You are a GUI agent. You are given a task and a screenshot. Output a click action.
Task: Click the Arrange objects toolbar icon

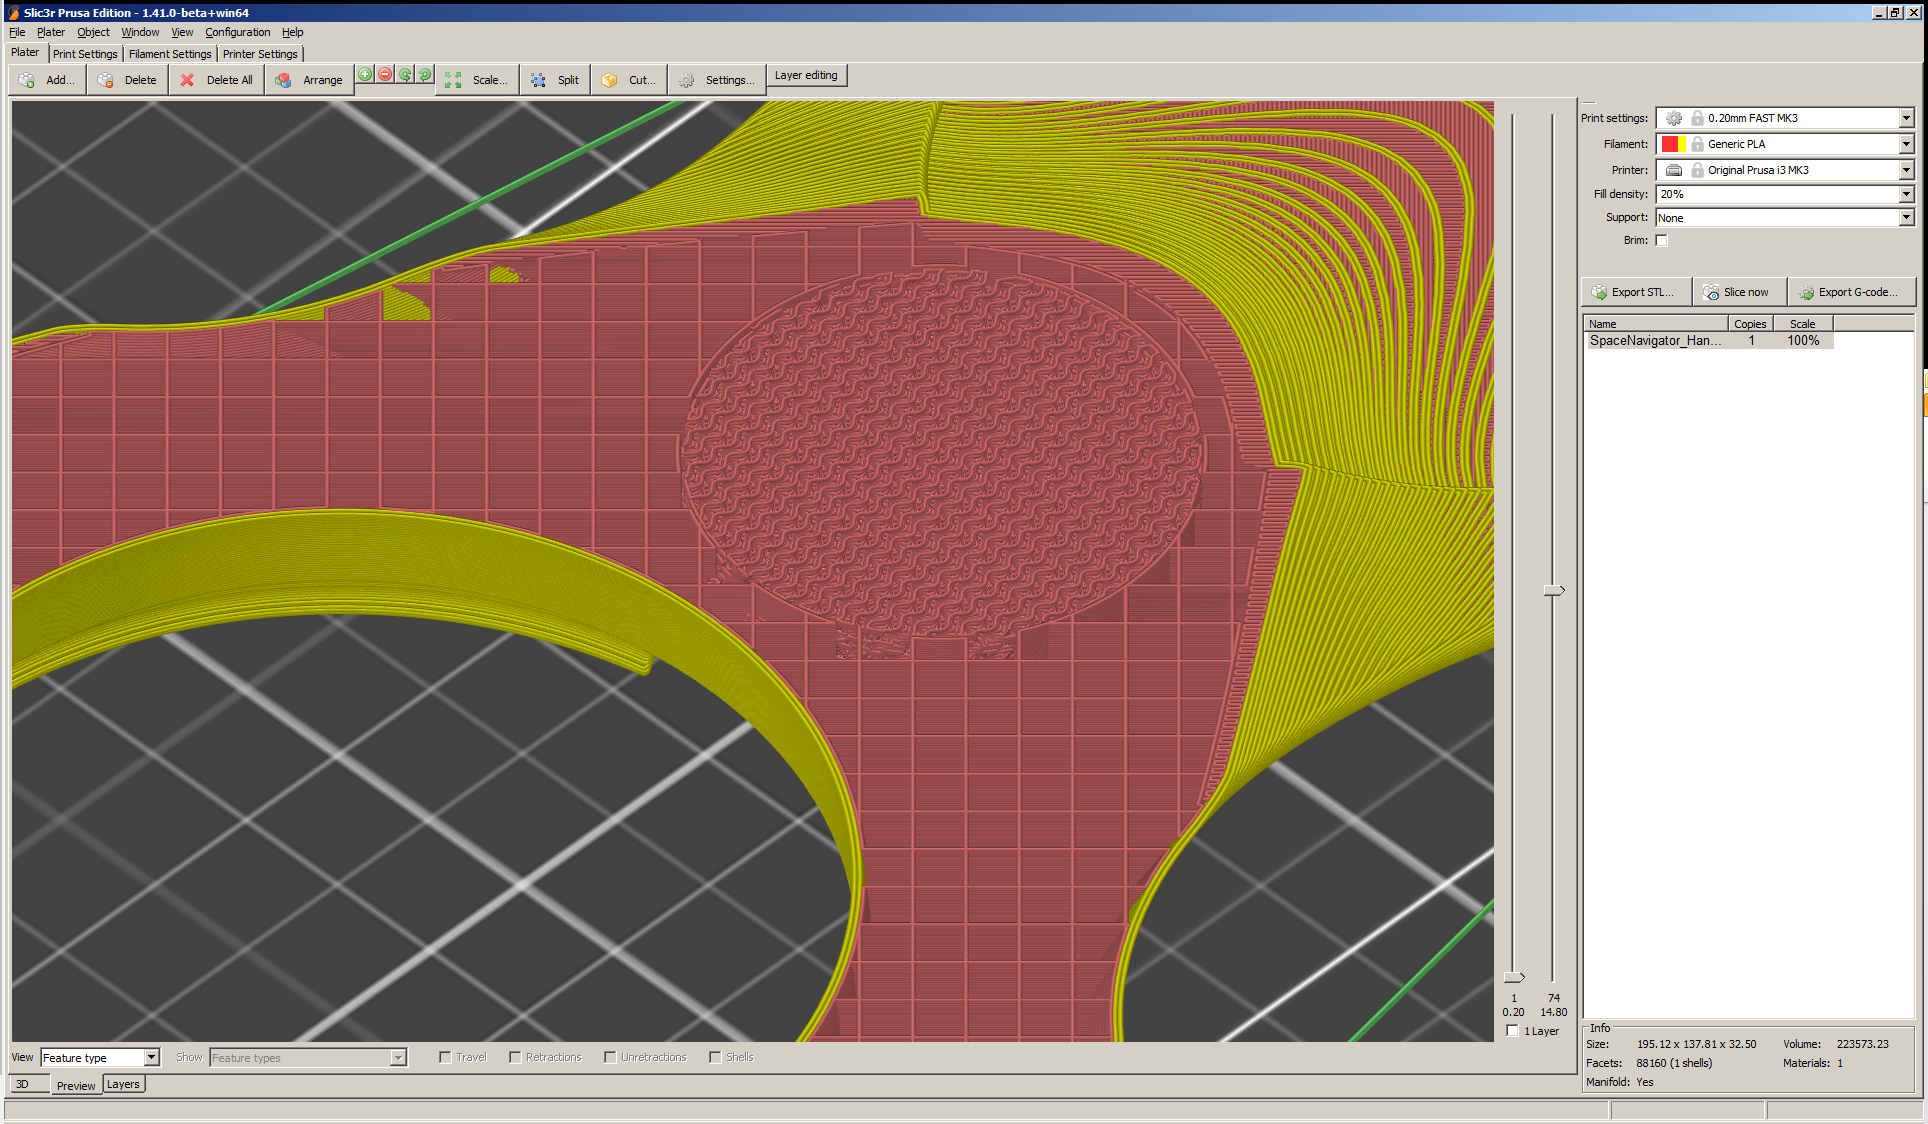[x=284, y=80]
